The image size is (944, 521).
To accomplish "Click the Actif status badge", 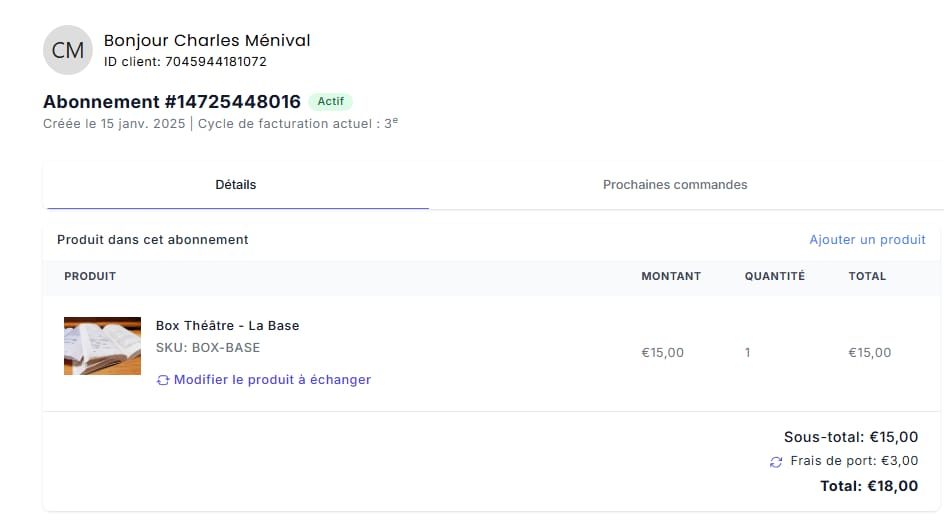I will pyautogui.click(x=331, y=101).
